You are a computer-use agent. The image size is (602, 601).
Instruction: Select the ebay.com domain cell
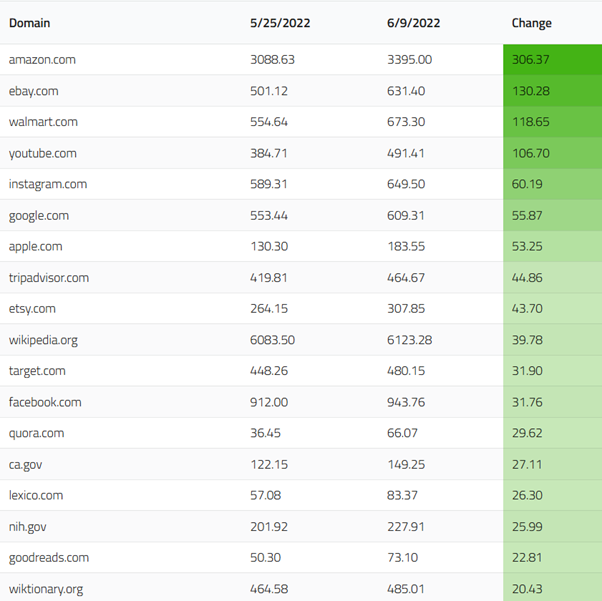click(x=34, y=91)
